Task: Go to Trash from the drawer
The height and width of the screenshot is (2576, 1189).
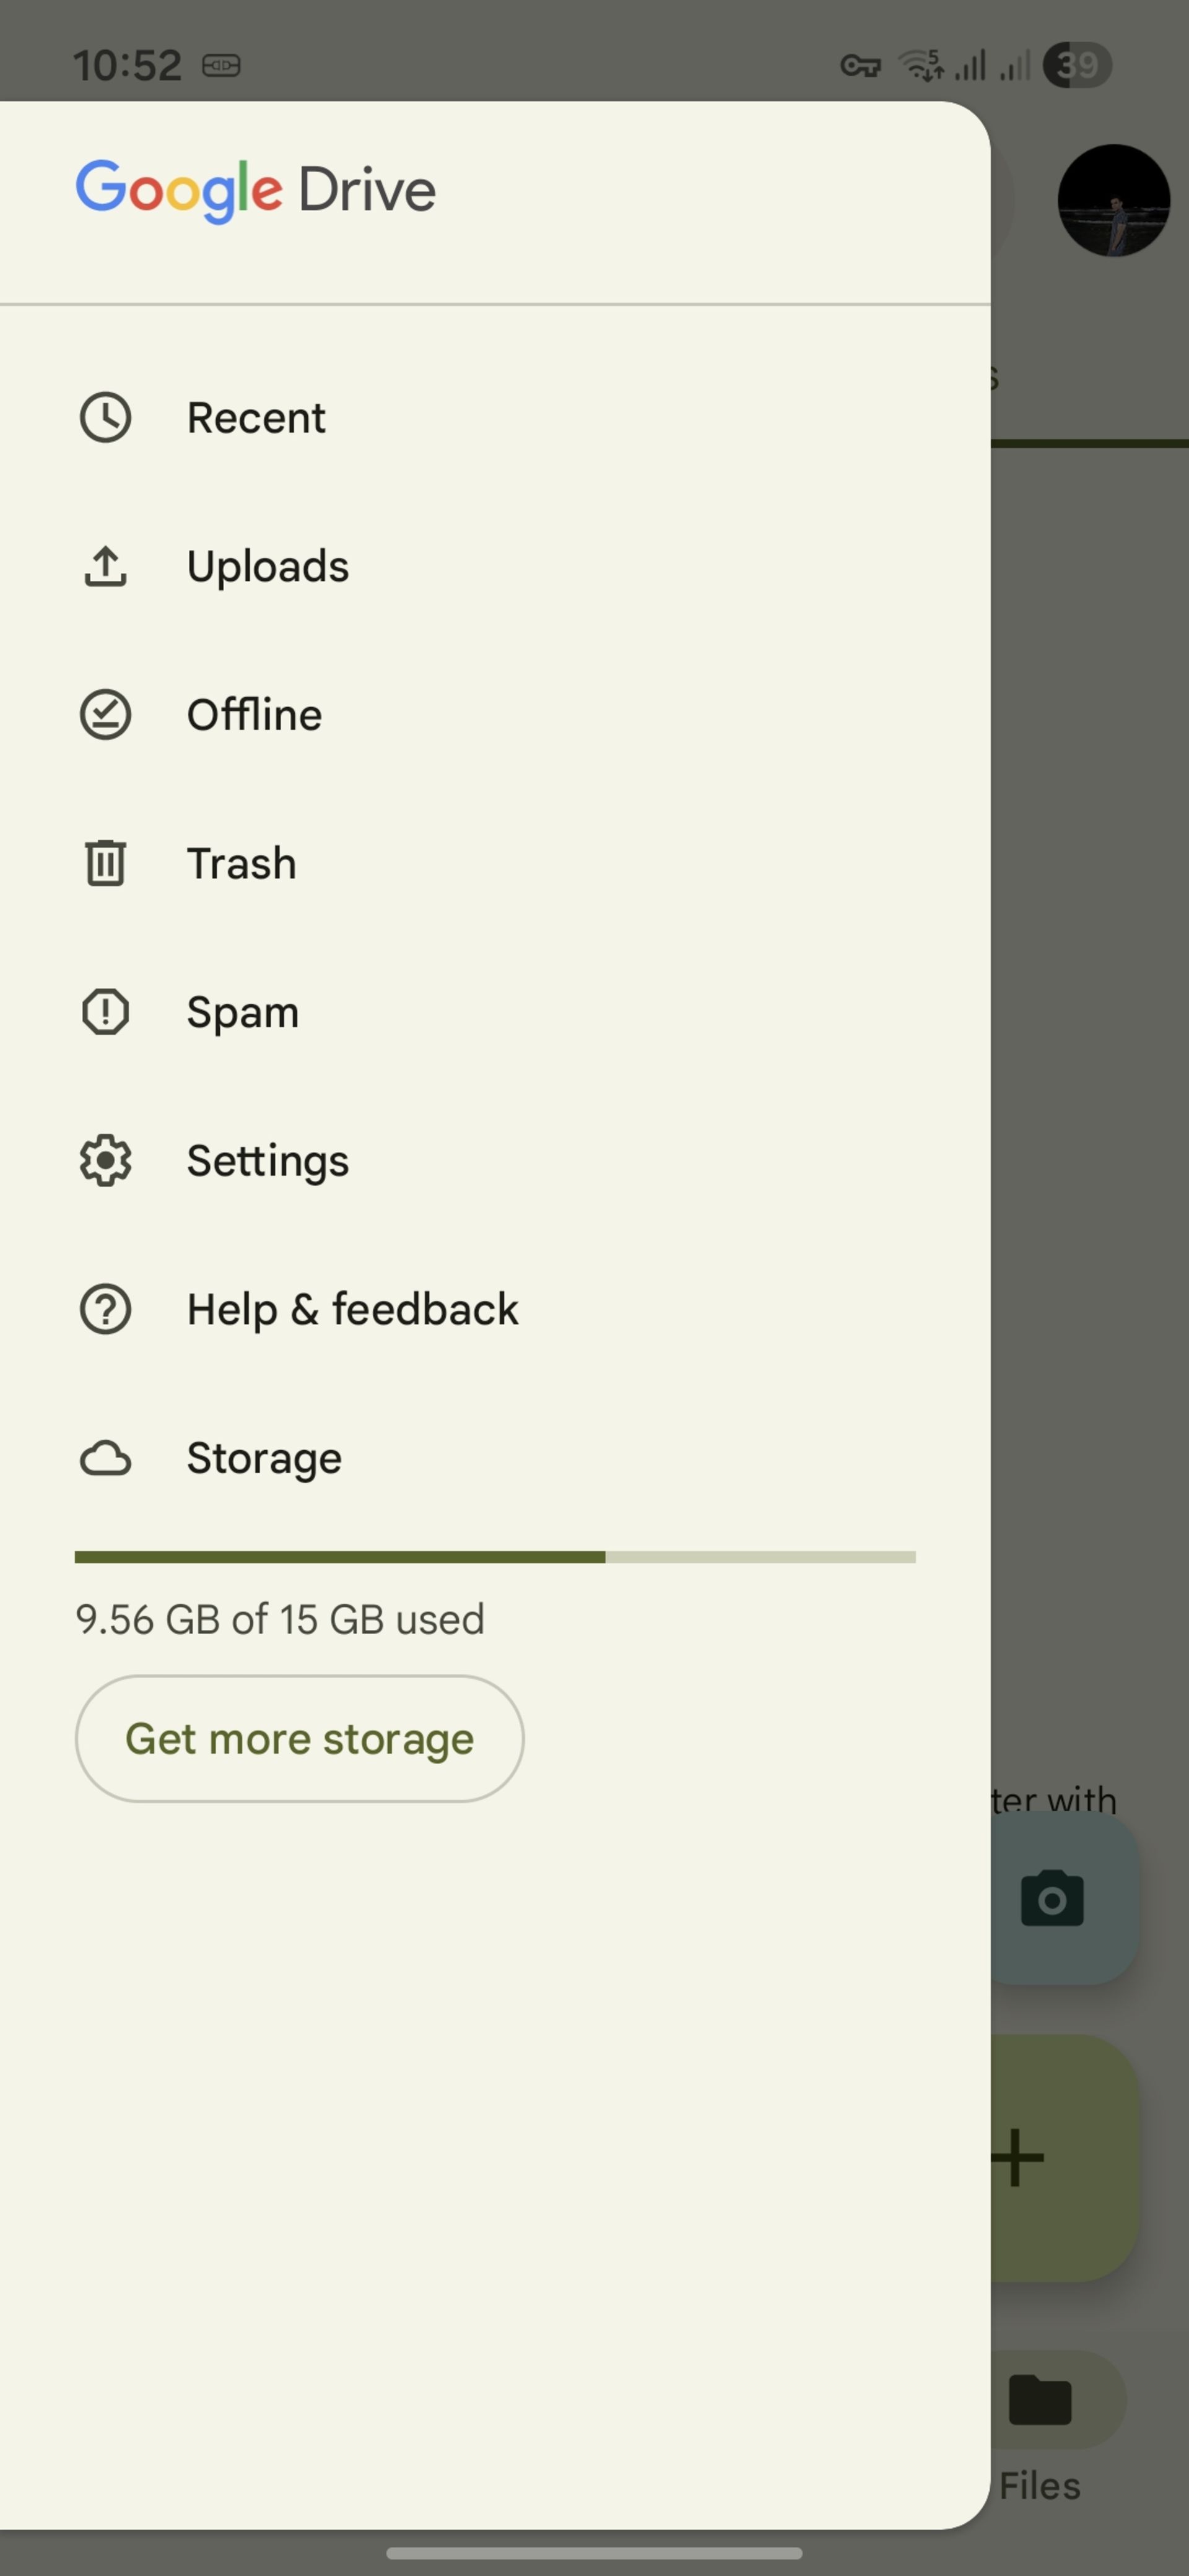Action: [241, 863]
